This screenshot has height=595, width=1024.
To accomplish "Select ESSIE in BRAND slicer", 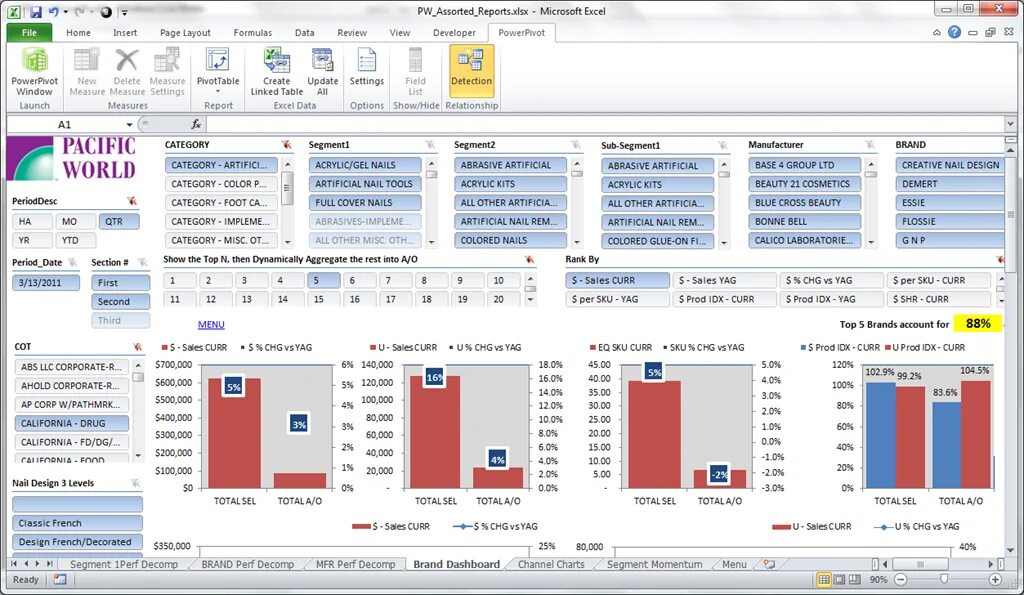I will click(x=950, y=202).
